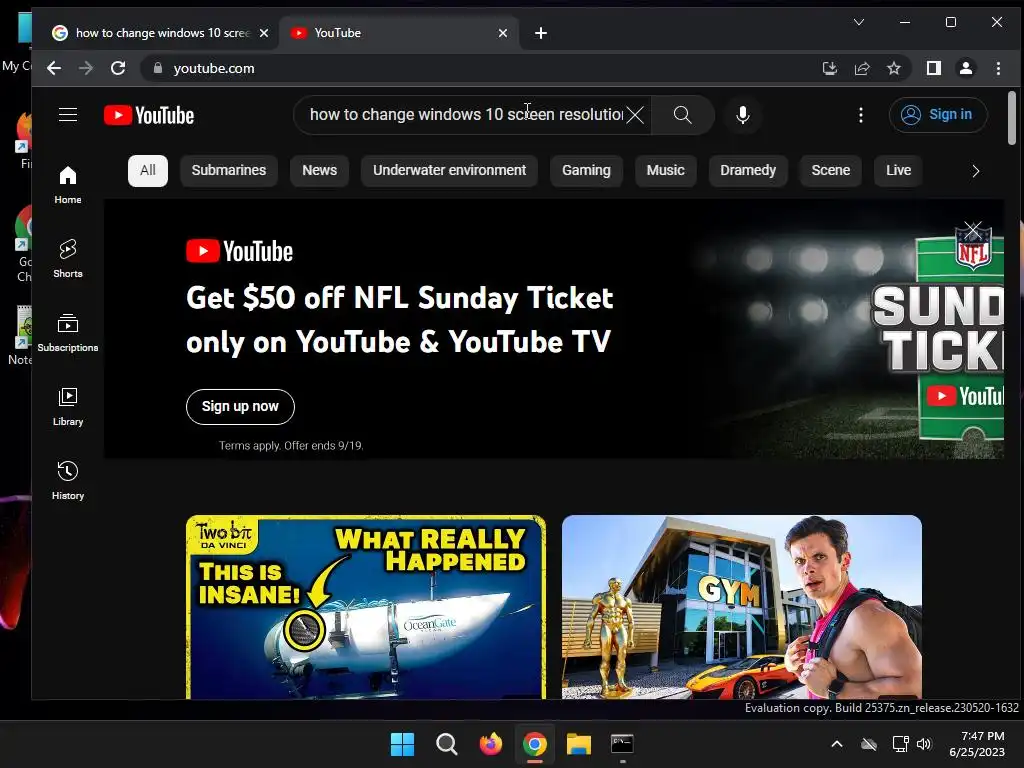Open Library from the sidebar

68,407
